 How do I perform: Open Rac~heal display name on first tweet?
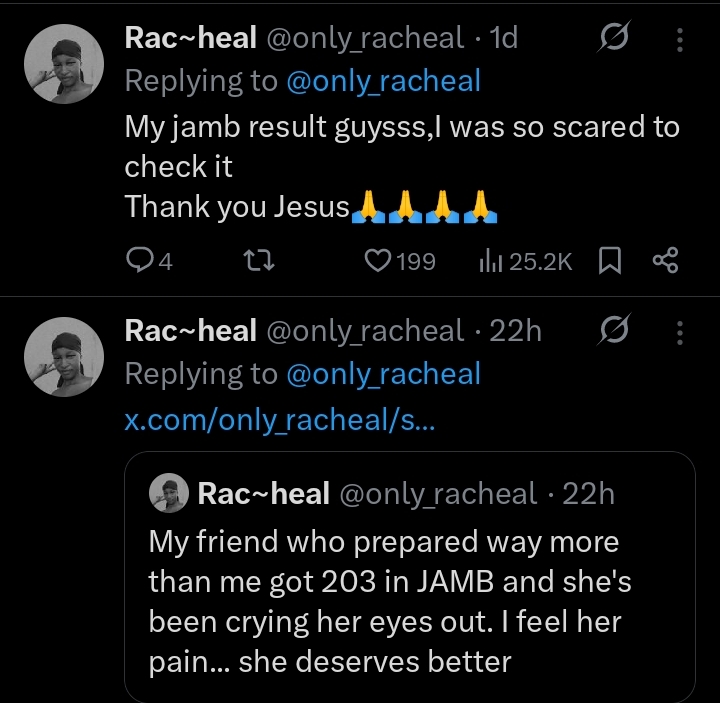(190, 38)
